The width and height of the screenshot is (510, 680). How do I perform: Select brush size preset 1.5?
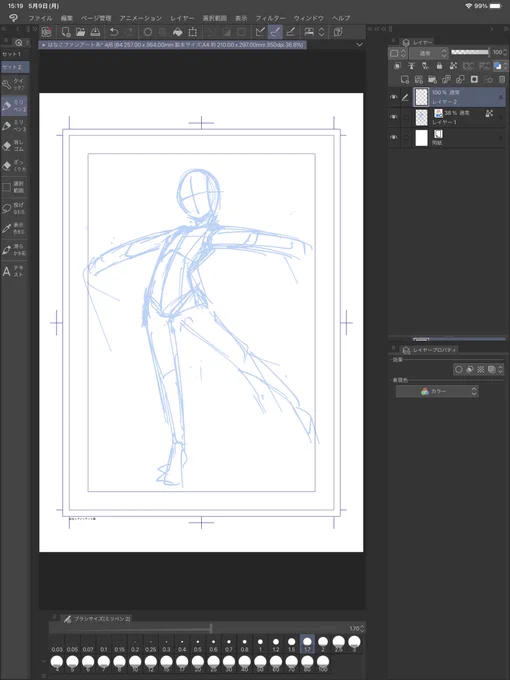(291, 644)
